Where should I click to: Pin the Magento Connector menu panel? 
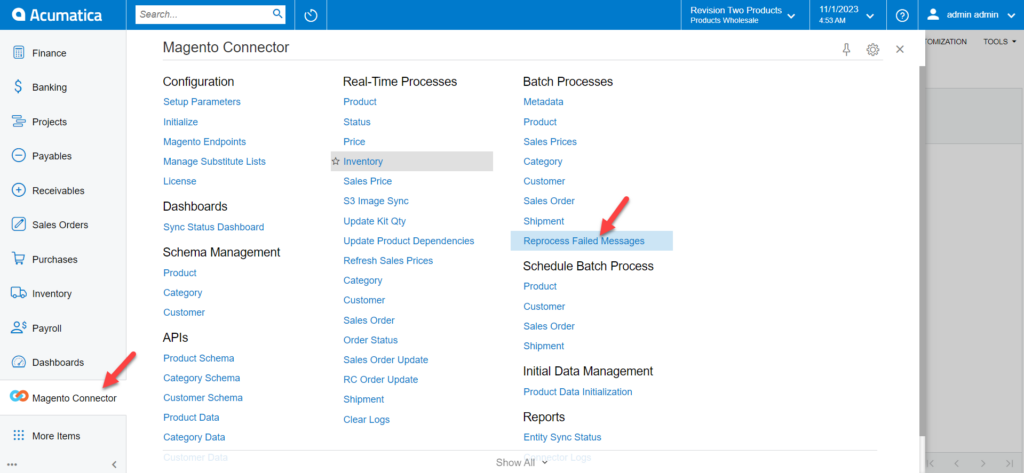coord(846,50)
